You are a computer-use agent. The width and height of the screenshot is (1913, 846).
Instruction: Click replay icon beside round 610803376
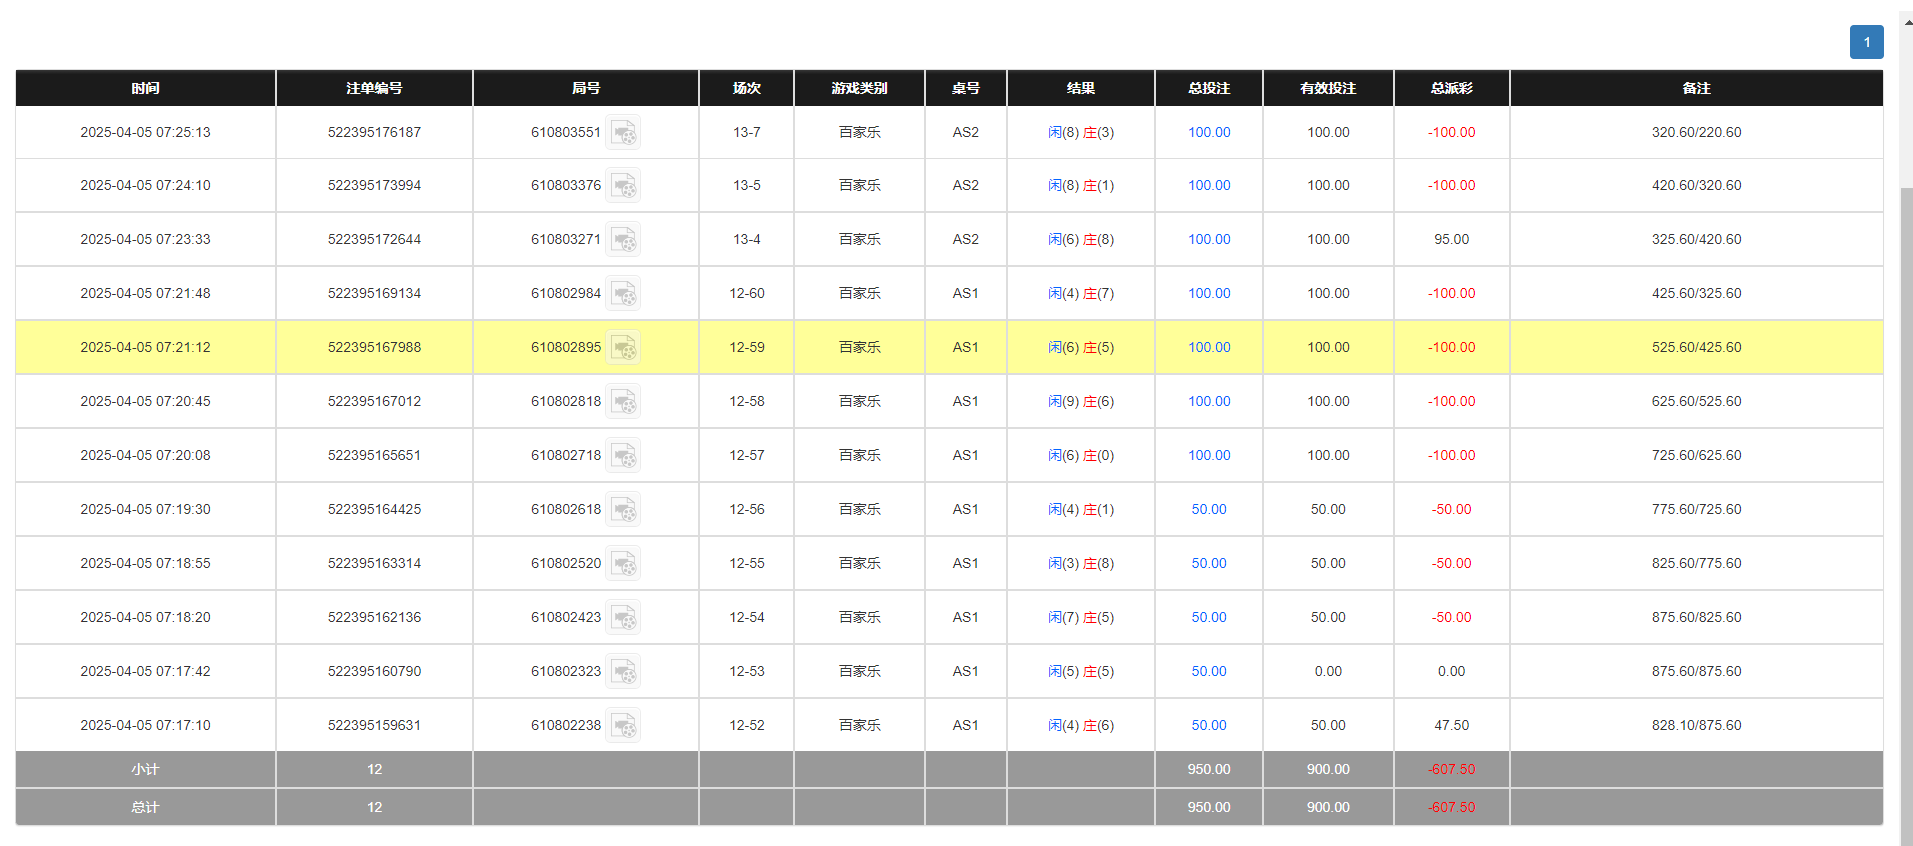pyautogui.click(x=623, y=186)
